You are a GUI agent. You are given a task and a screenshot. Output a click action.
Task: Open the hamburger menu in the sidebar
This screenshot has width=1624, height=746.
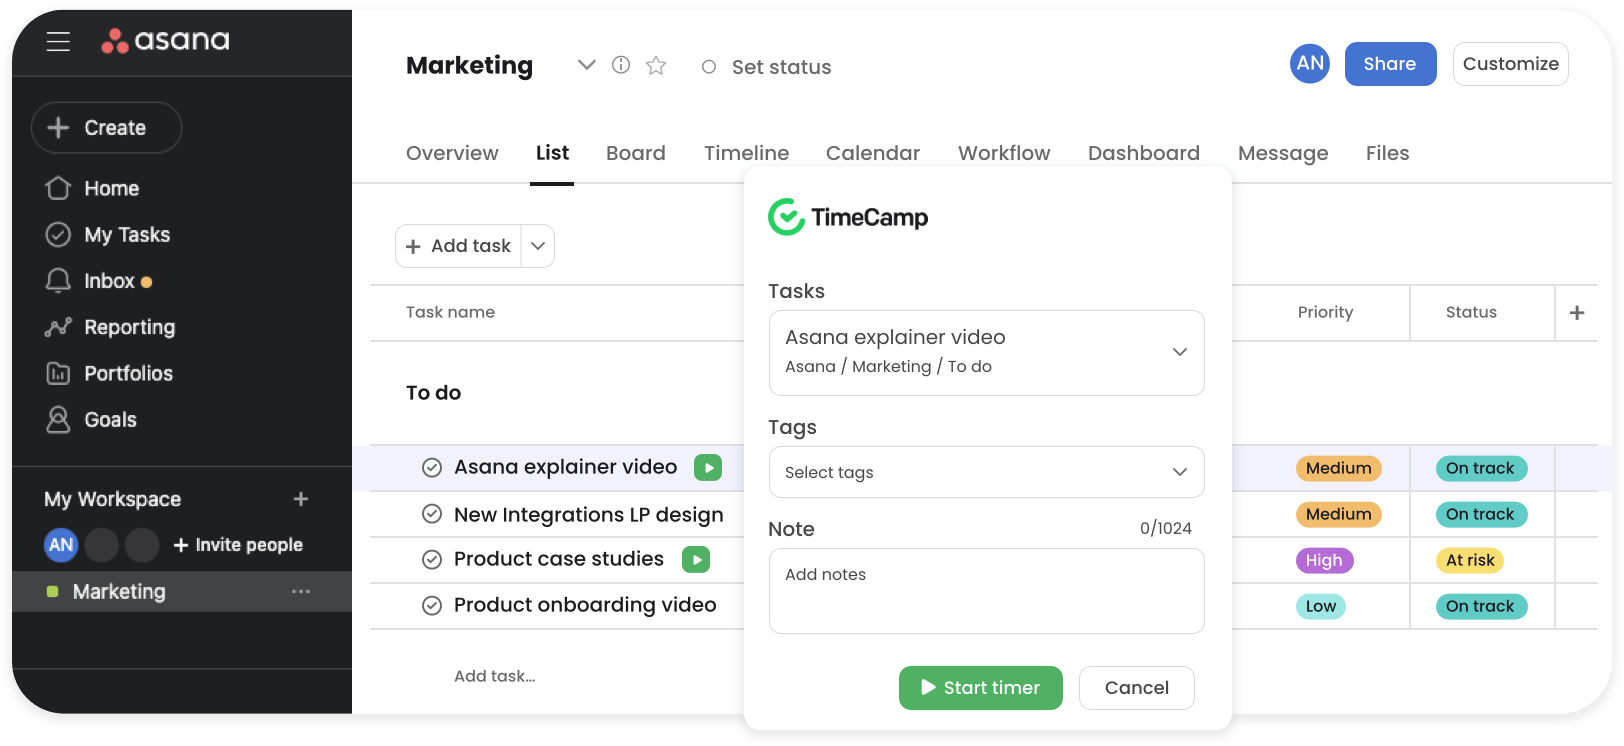coord(58,41)
